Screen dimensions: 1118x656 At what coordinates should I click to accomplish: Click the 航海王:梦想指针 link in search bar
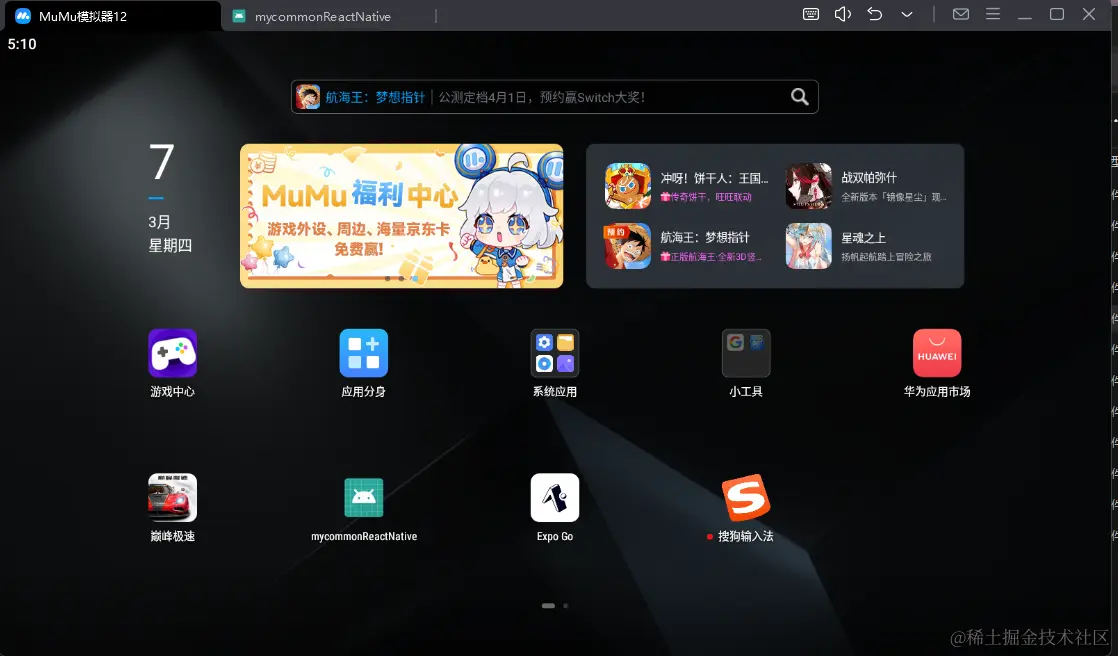click(375, 97)
